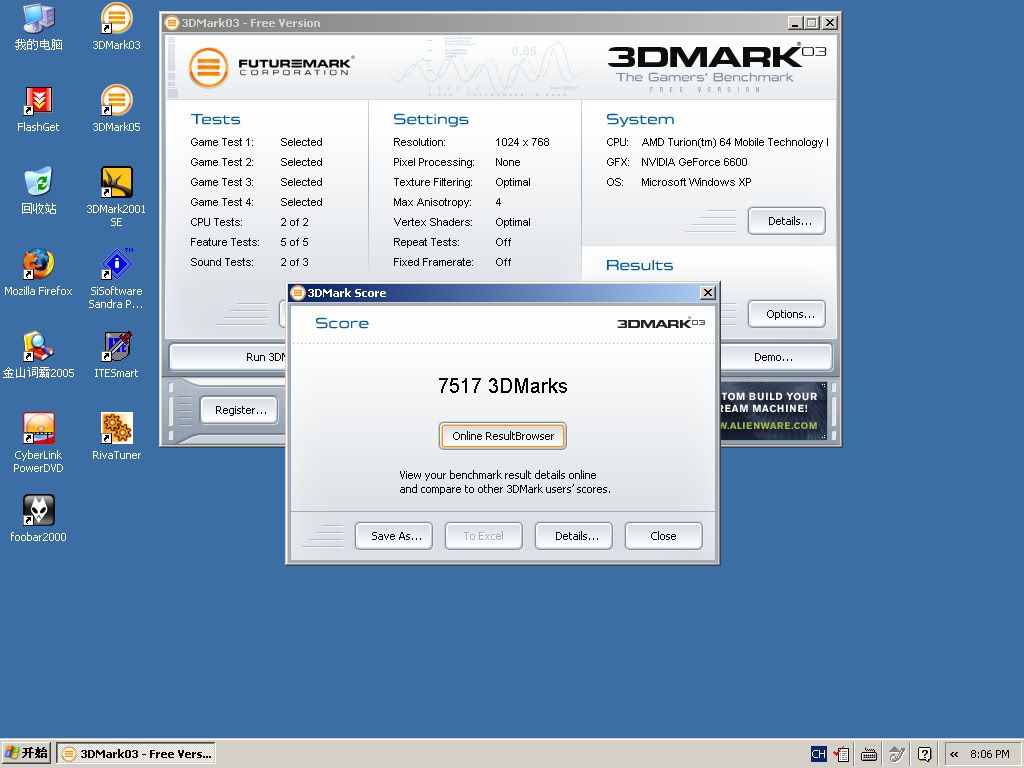Select the 3DMark03 taskbar button

point(136,754)
